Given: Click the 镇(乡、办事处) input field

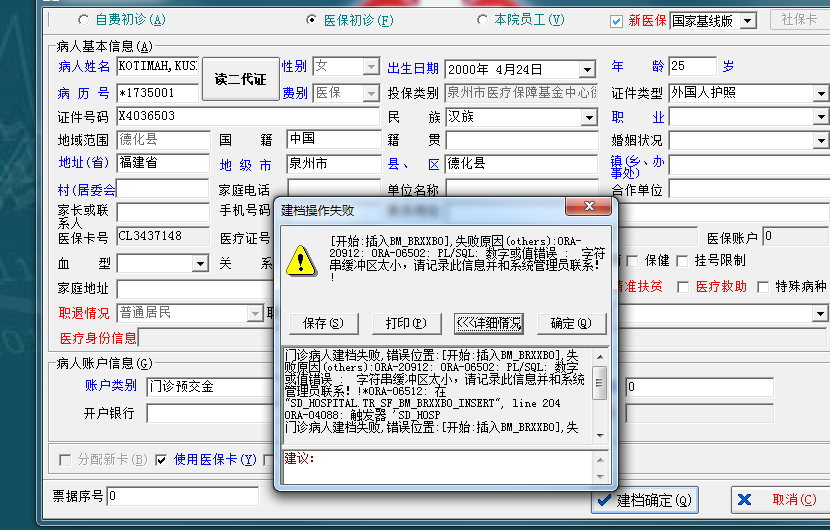Looking at the screenshot, I should (x=749, y=165).
